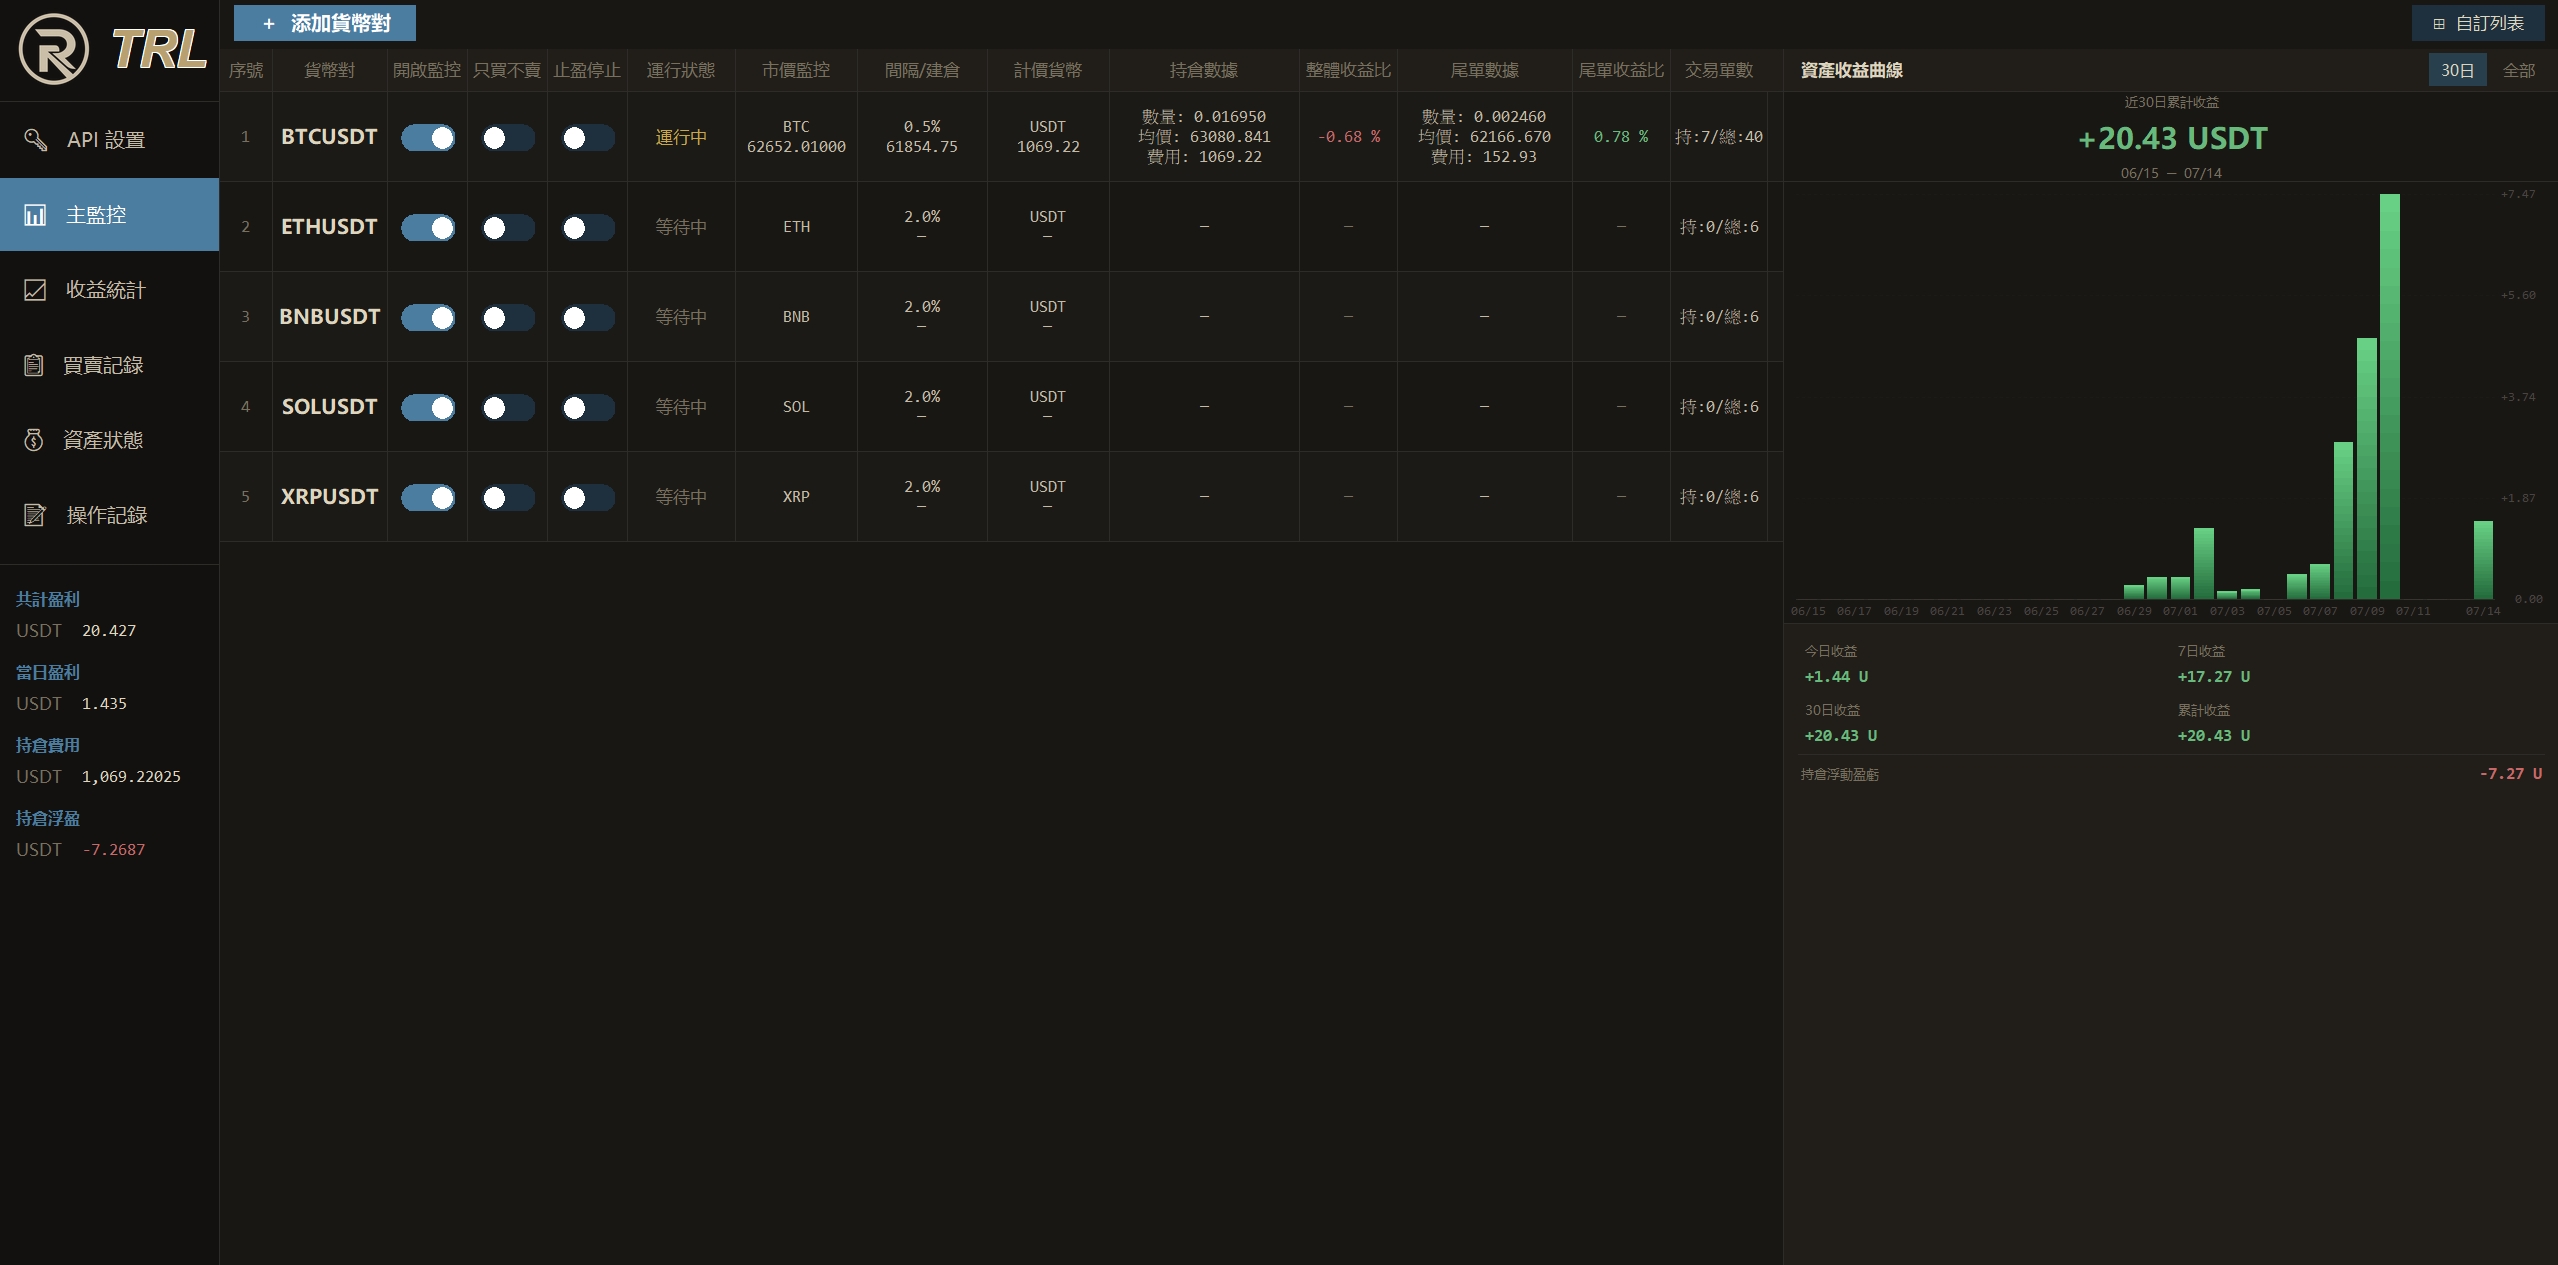Click the 貨幣對 column header

(x=329, y=70)
